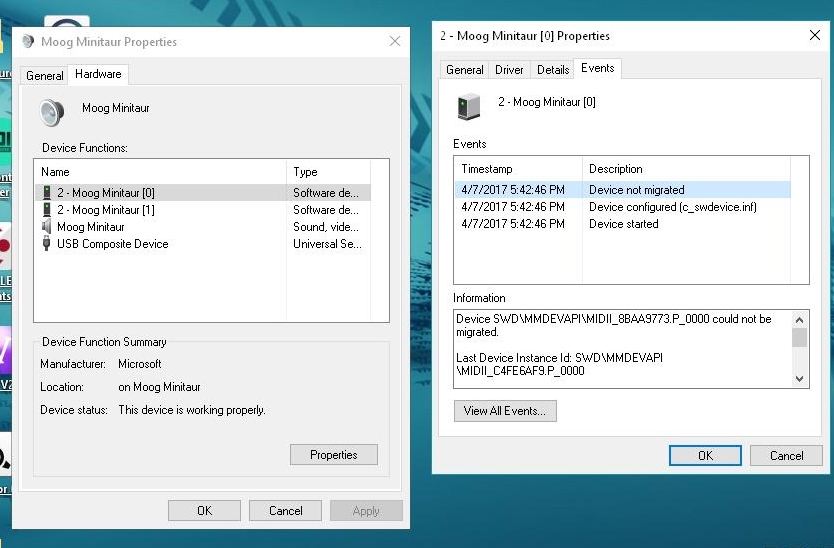Click the device icon next to 2 - Moog Minitaur [0] heading
This screenshot has height=548, width=834.
coord(468,105)
